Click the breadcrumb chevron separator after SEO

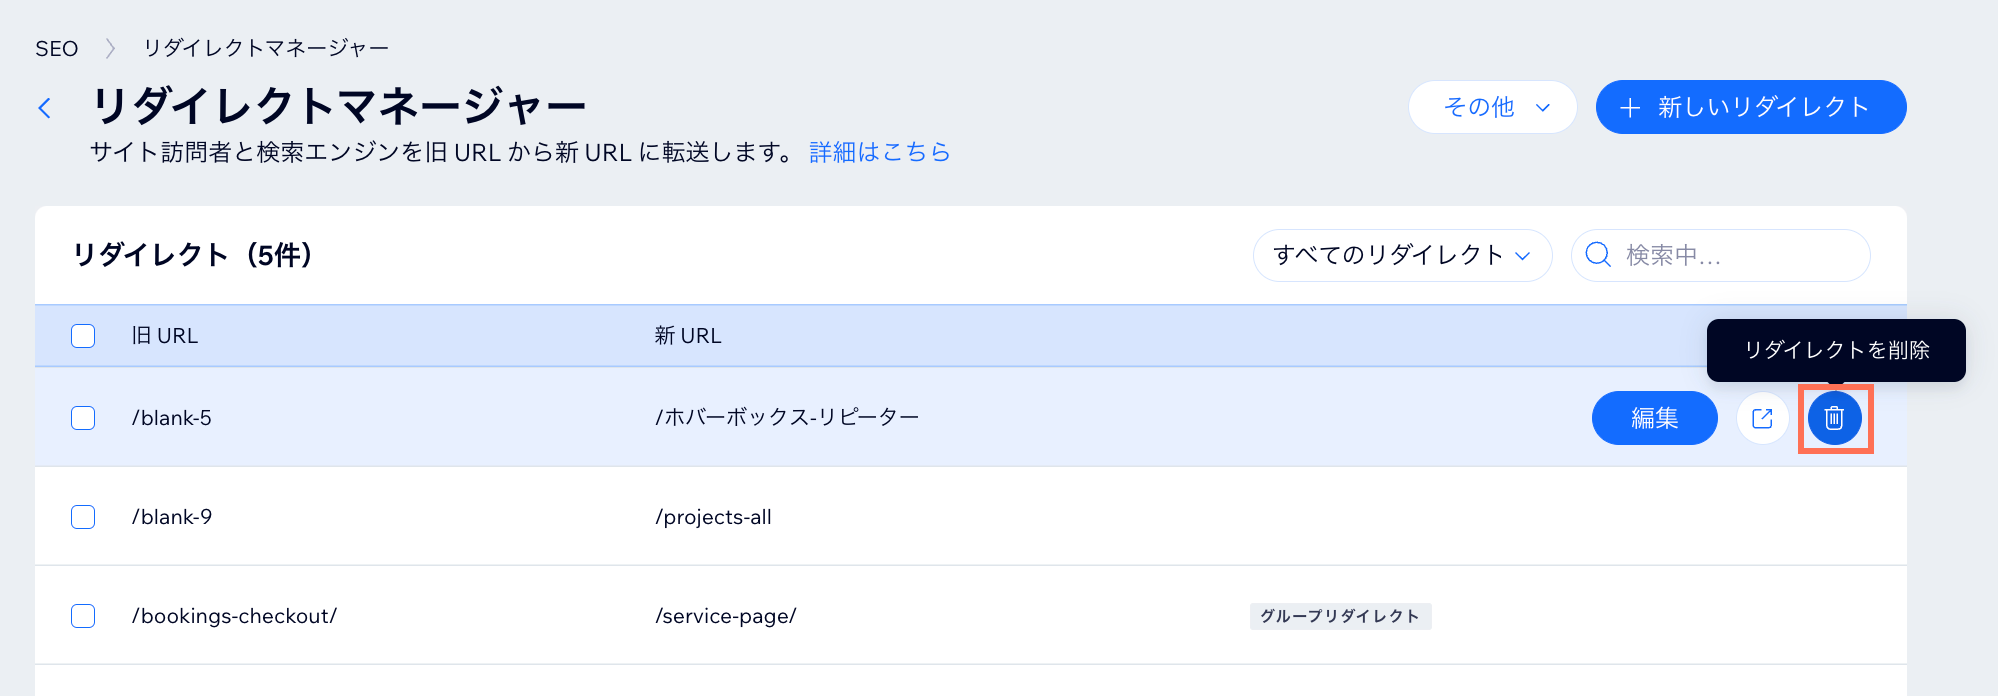[110, 48]
